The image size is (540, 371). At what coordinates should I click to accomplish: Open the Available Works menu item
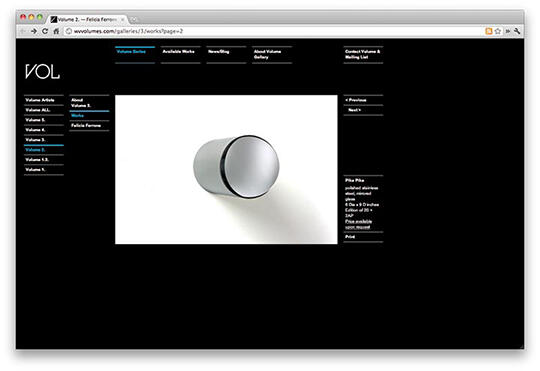pos(178,51)
